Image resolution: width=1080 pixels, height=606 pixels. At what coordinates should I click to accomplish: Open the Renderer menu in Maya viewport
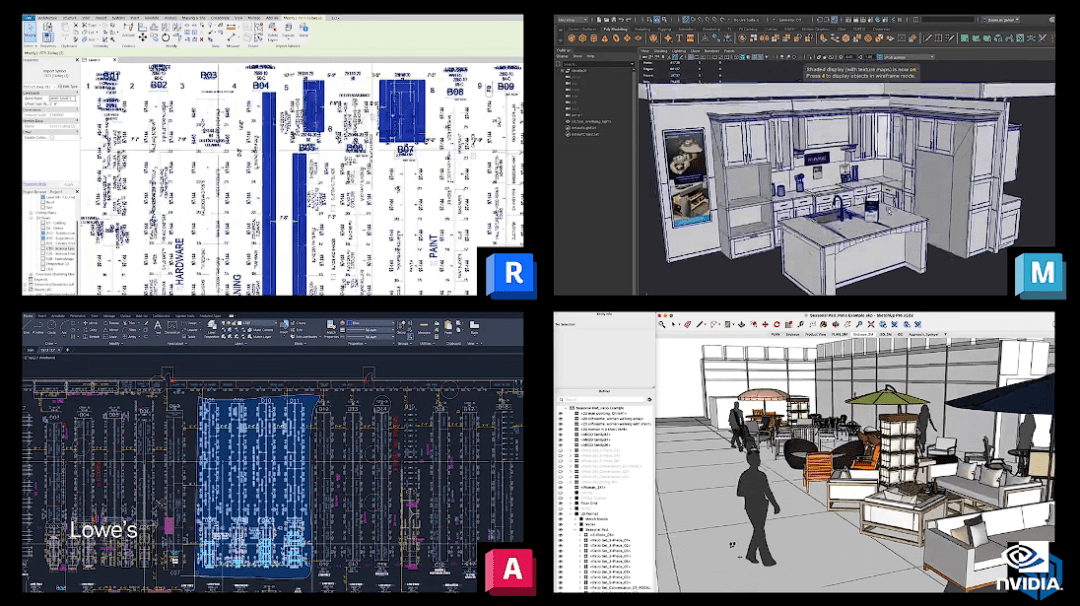pos(712,51)
